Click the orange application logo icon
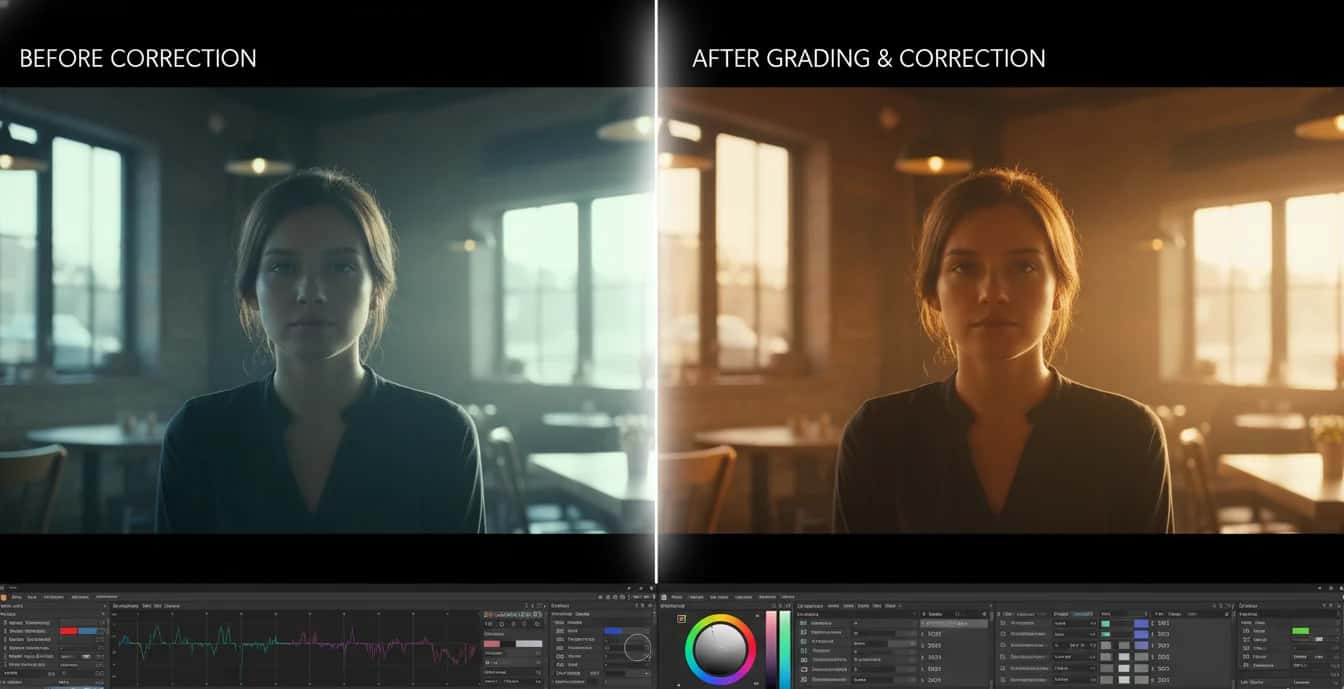1344x689 pixels. [x=4, y=598]
